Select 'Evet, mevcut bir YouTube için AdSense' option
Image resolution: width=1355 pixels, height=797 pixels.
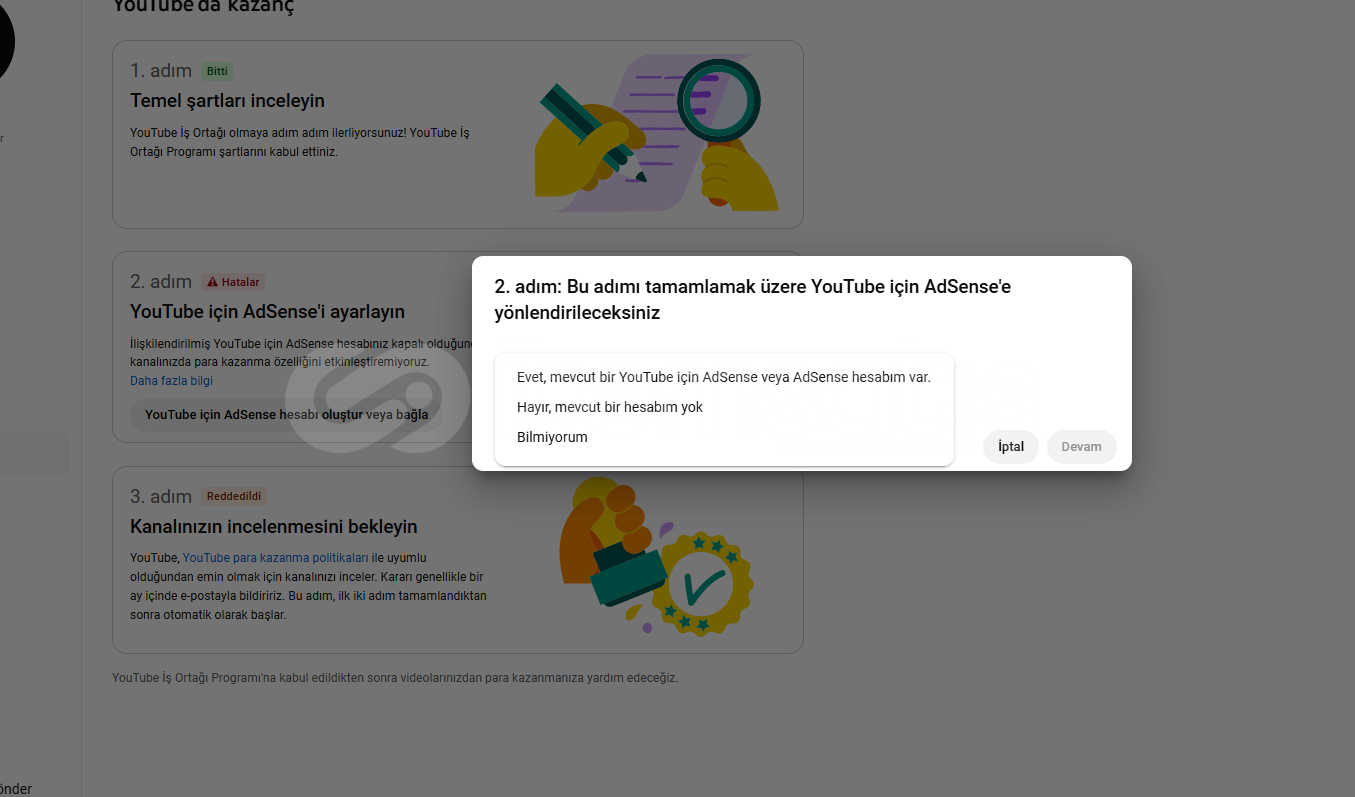(724, 377)
